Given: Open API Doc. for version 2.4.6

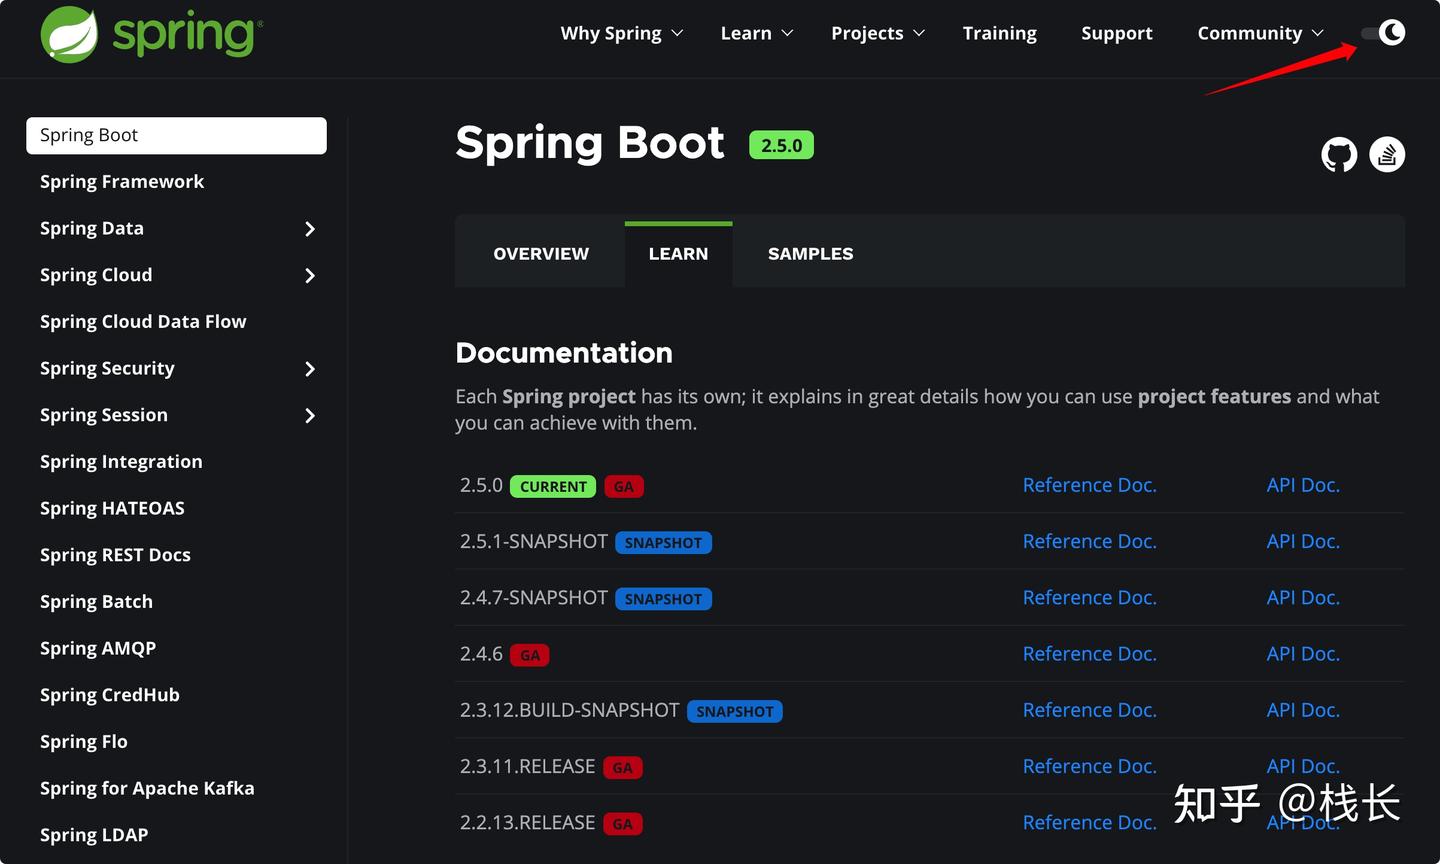Looking at the screenshot, I should pyautogui.click(x=1303, y=654).
